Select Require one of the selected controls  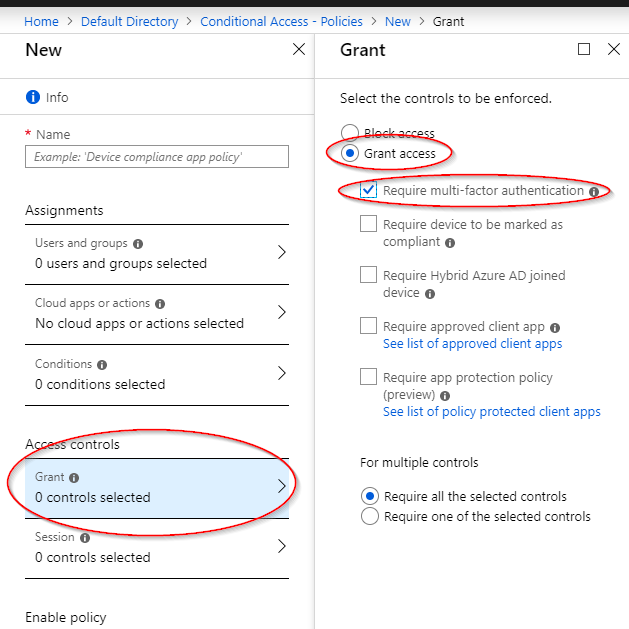point(370,516)
